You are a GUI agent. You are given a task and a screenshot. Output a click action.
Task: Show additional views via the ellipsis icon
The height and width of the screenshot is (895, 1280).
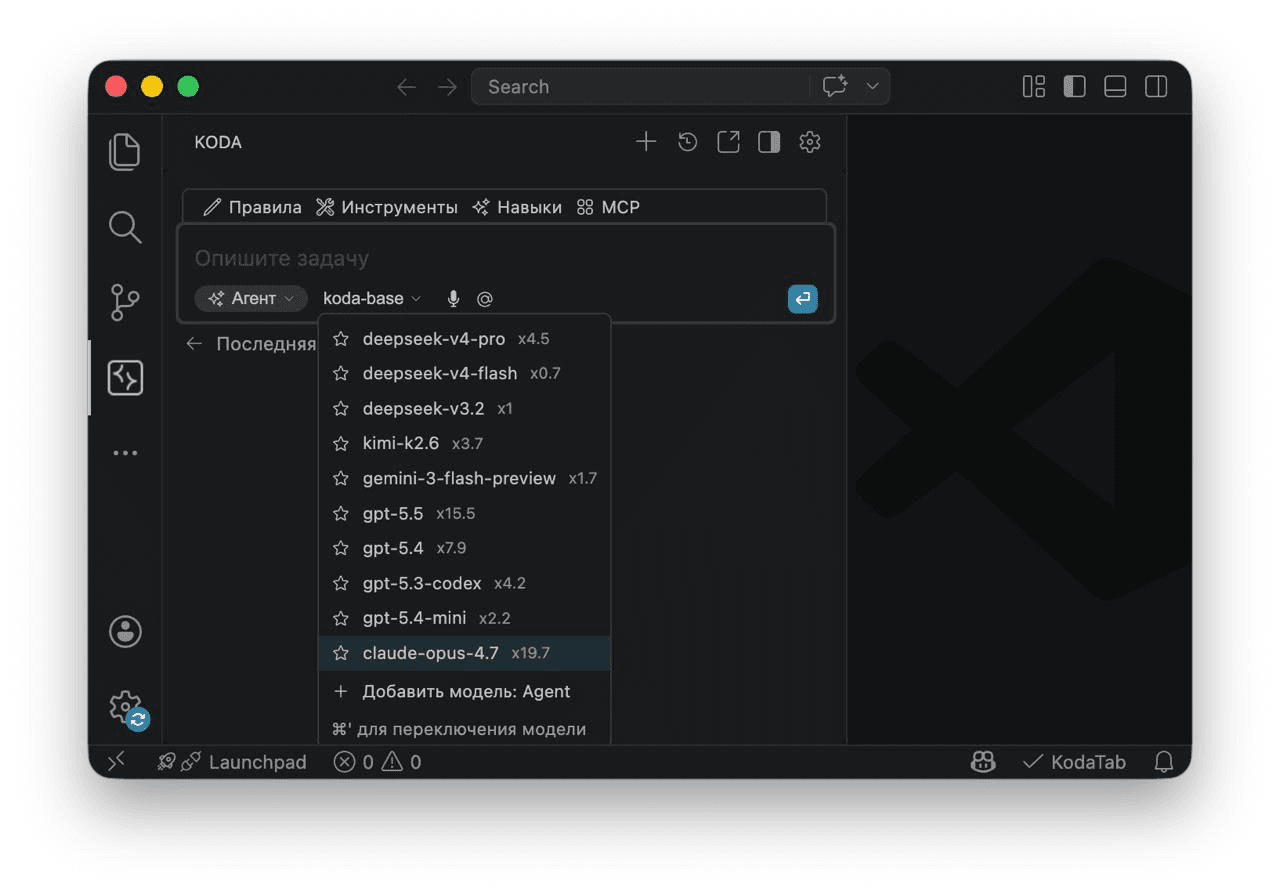(x=125, y=453)
